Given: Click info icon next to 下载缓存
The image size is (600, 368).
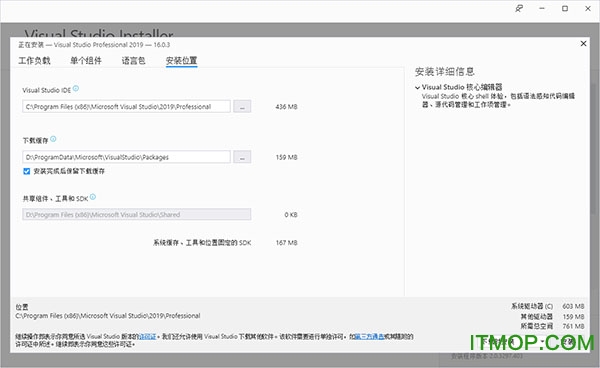Looking at the screenshot, I should [53, 139].
